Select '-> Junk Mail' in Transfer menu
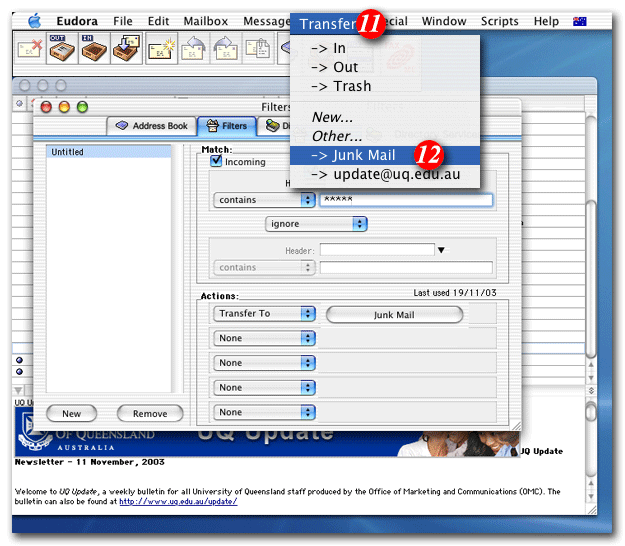 353,155
